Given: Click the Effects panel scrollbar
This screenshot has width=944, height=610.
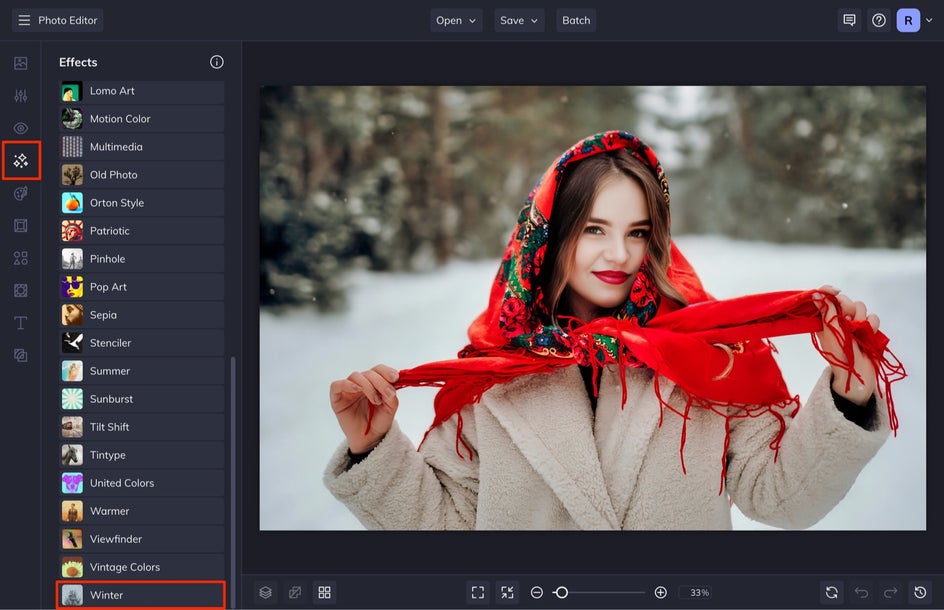Looking at the screenshot, I should 233,482.
